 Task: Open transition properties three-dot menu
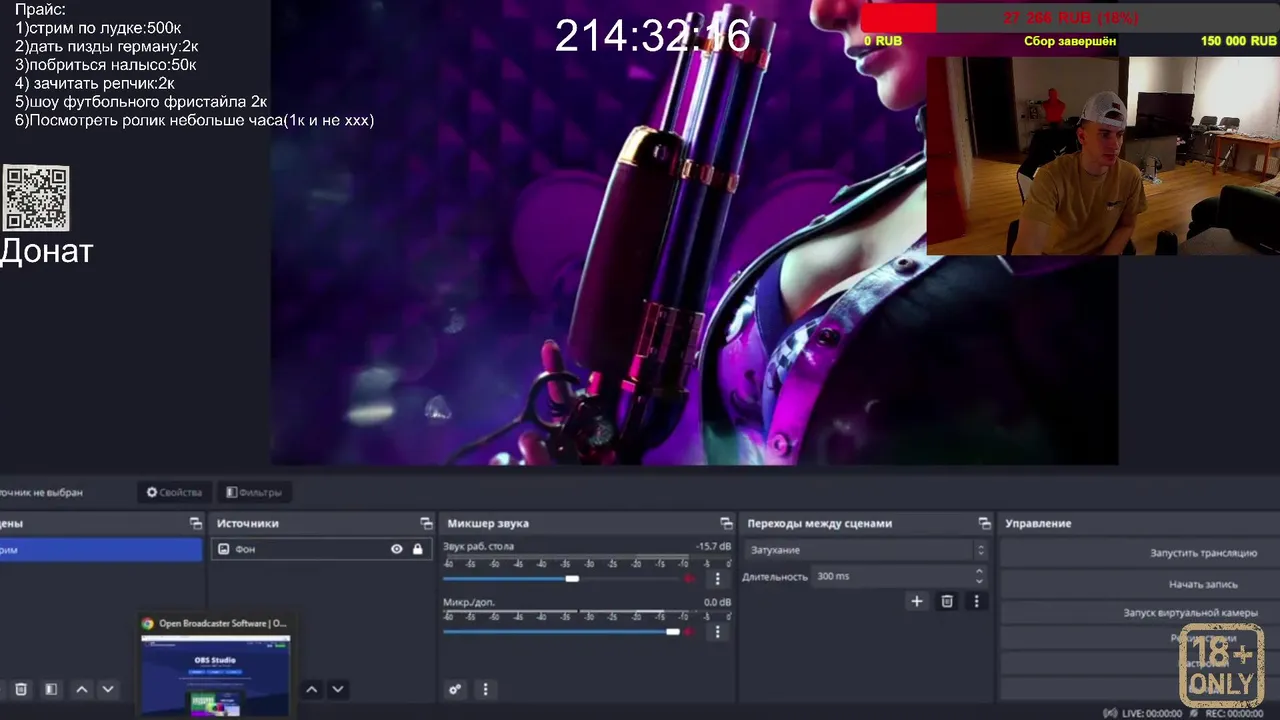[976, 601]
